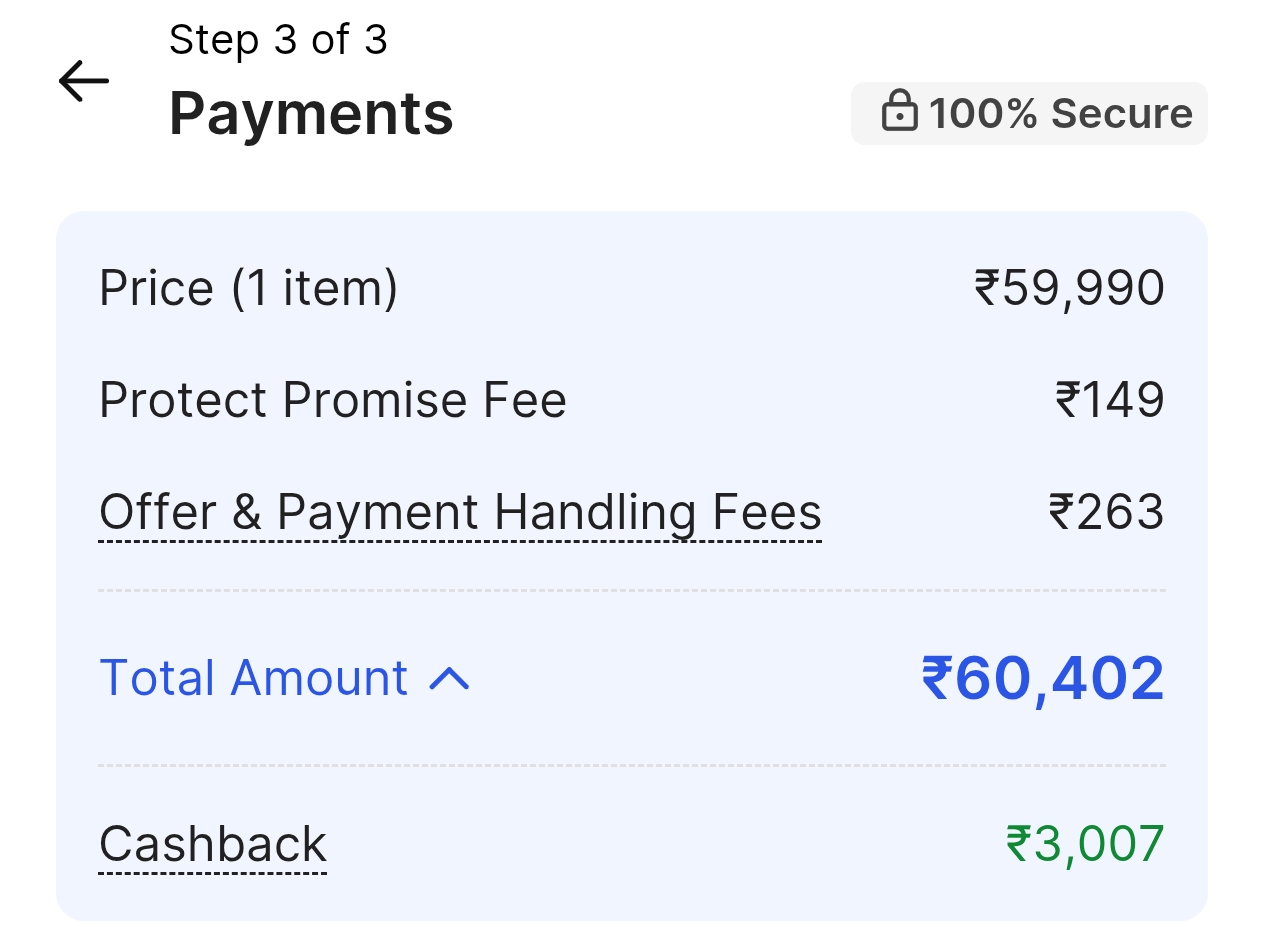
Task: Open Offer & Payment Handling Fees details
Action: [x=460, y=514]
